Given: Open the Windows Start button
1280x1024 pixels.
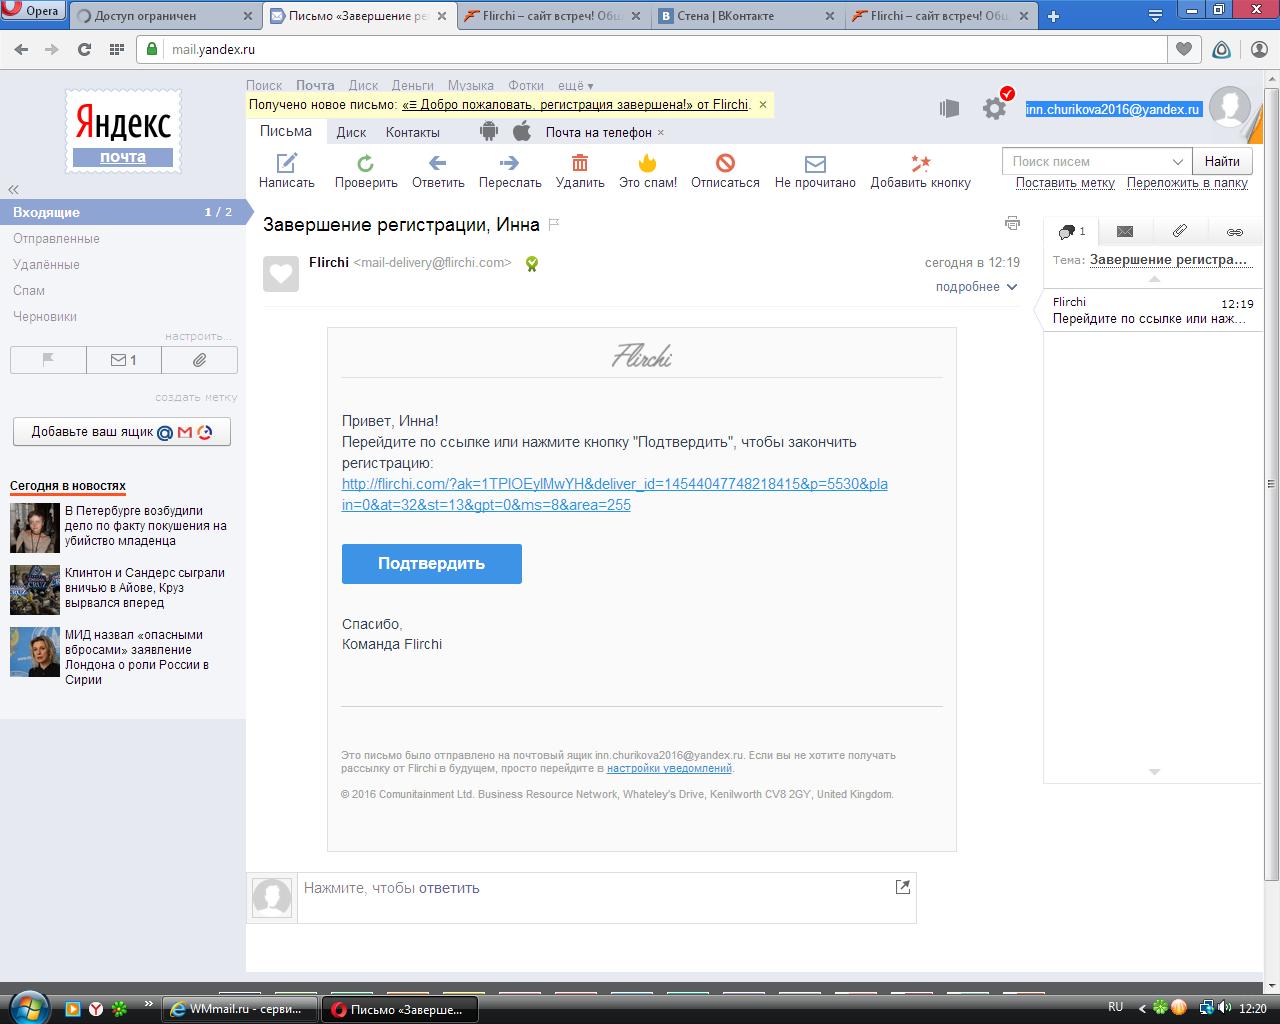Looking at the screenshot, I should pyautogui.click(x=27, y=1007).
